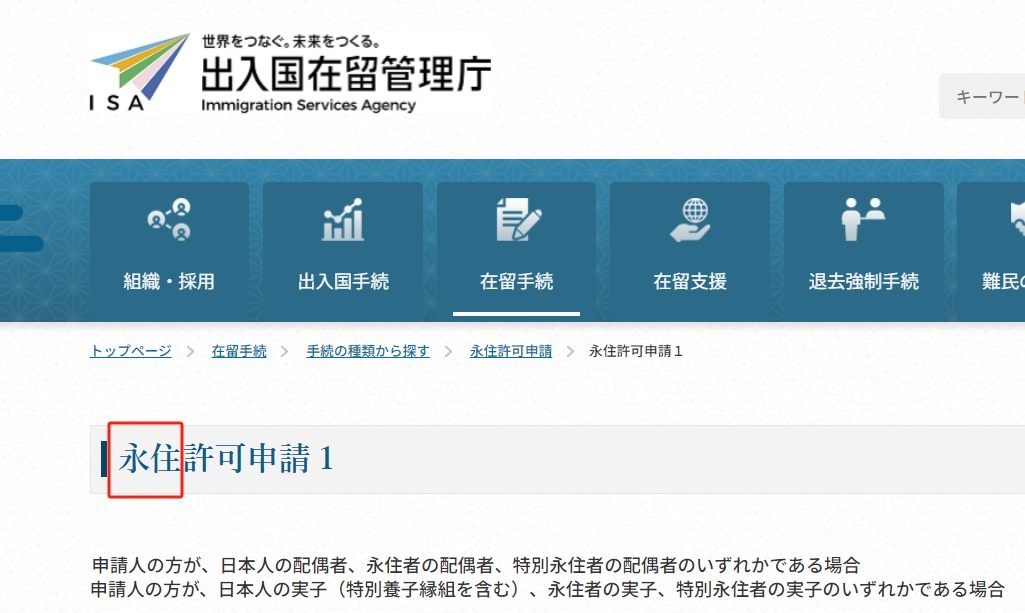Open 永住許可申請 breadcrumb link
The image size is (1025, 613).
click(511, 351)
